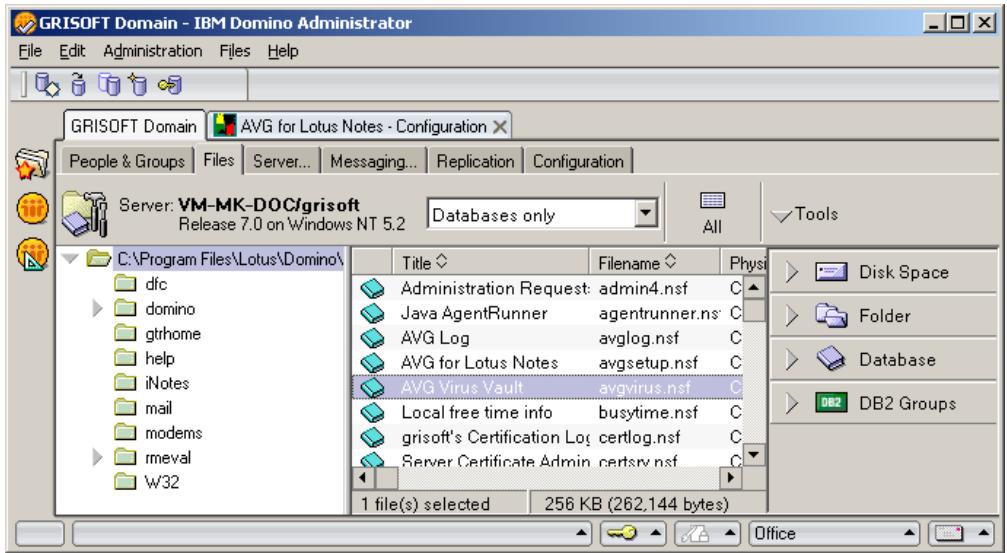
Task: Switch to People & Groups tab
Action: pos(127,161)
